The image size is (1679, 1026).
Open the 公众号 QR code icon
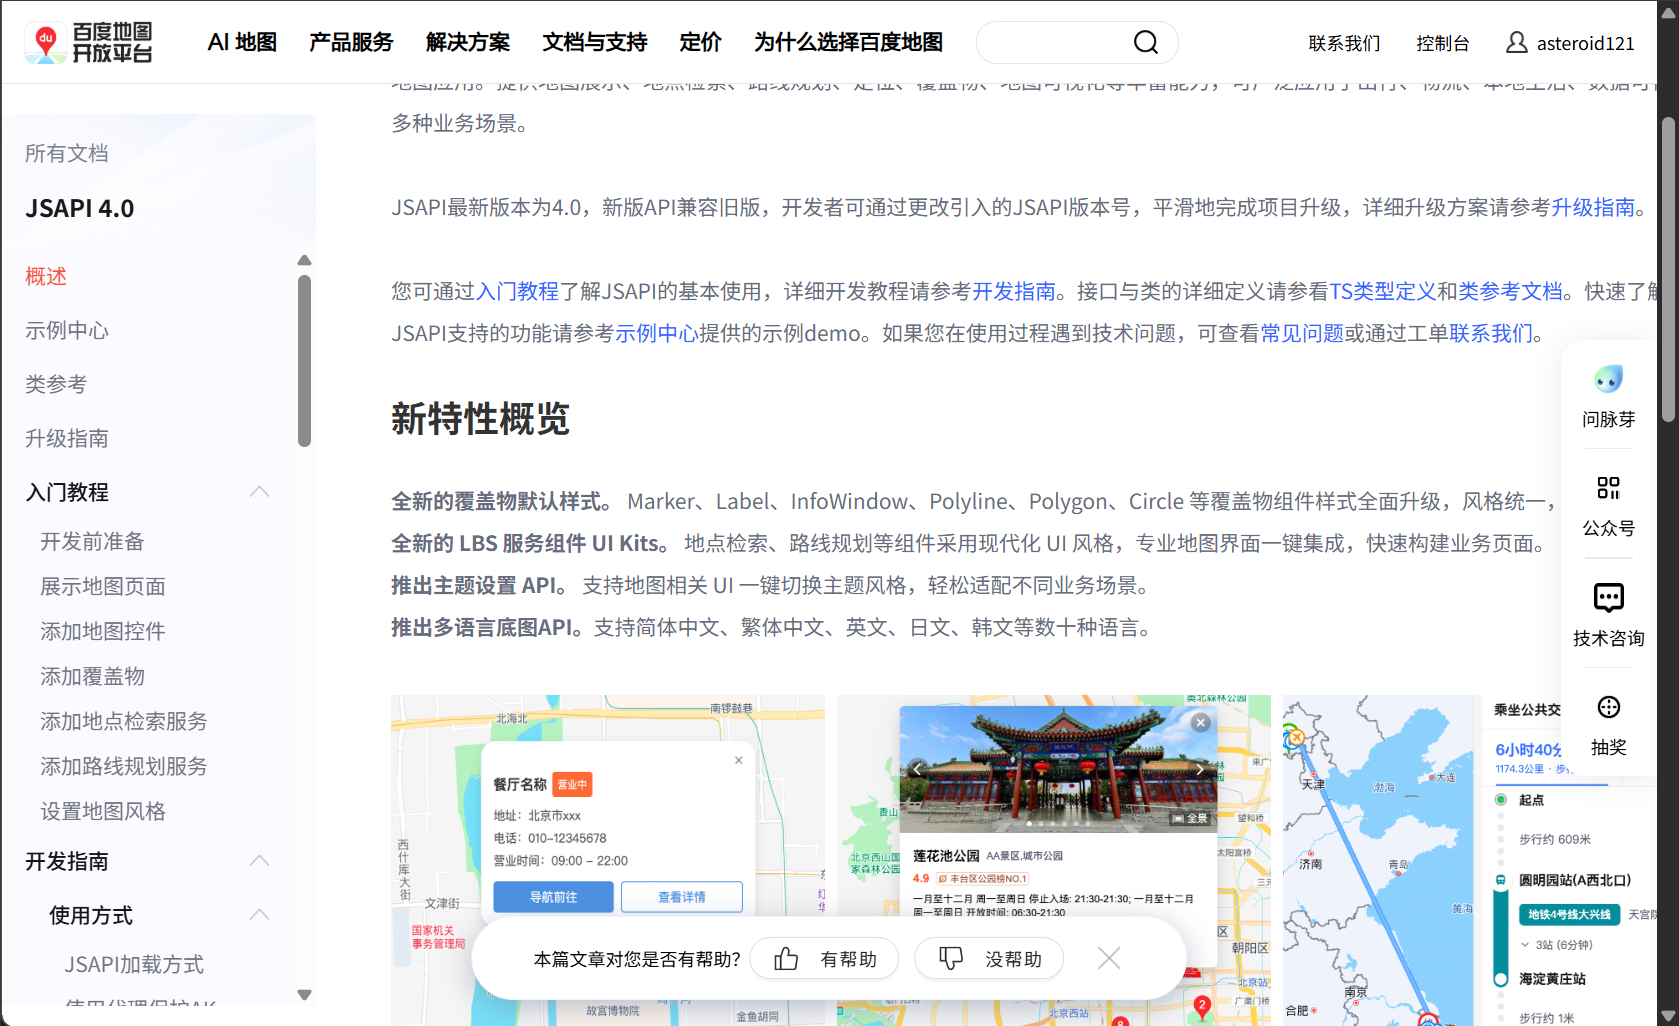[x=1608, y=488]
